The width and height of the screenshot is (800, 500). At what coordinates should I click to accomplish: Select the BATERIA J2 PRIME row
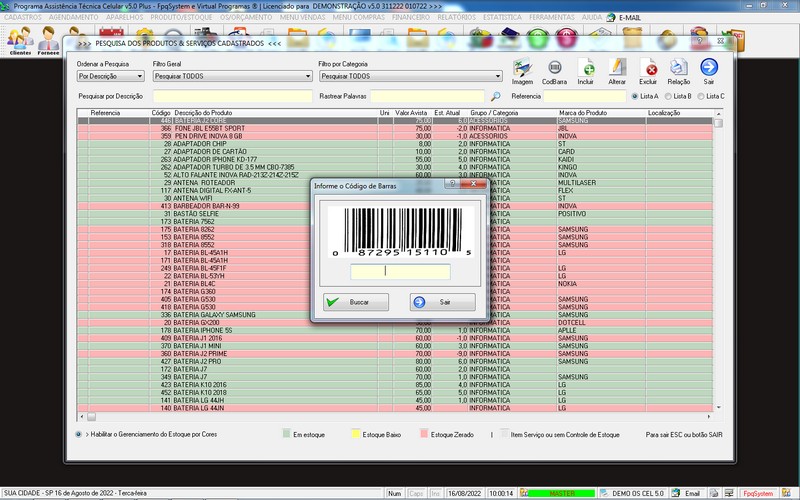[x=395, y=354]
